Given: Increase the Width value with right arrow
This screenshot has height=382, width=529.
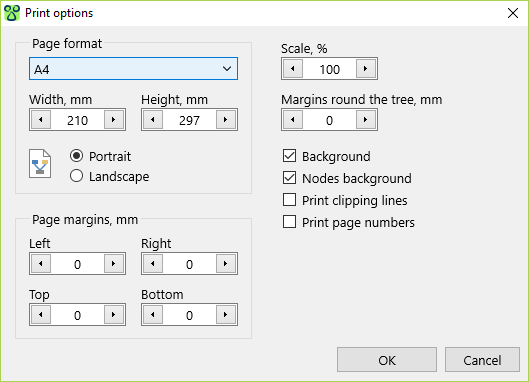Looking at the screenshot, I should (113, 119).
